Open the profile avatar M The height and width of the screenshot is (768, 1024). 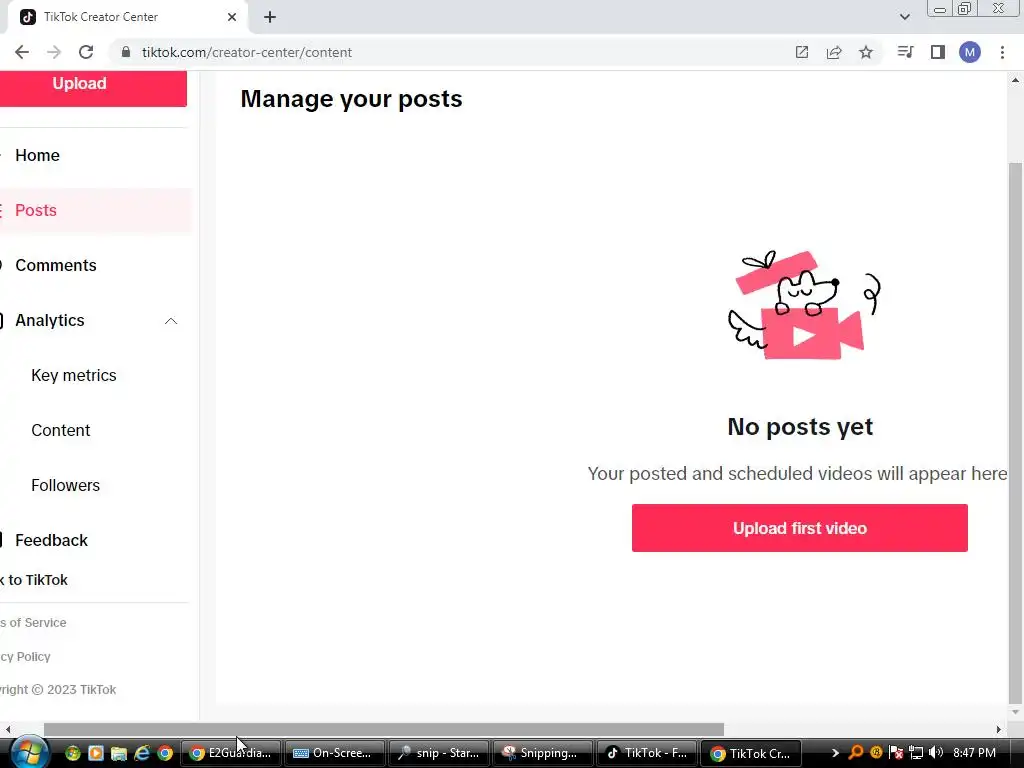[970, 52]
